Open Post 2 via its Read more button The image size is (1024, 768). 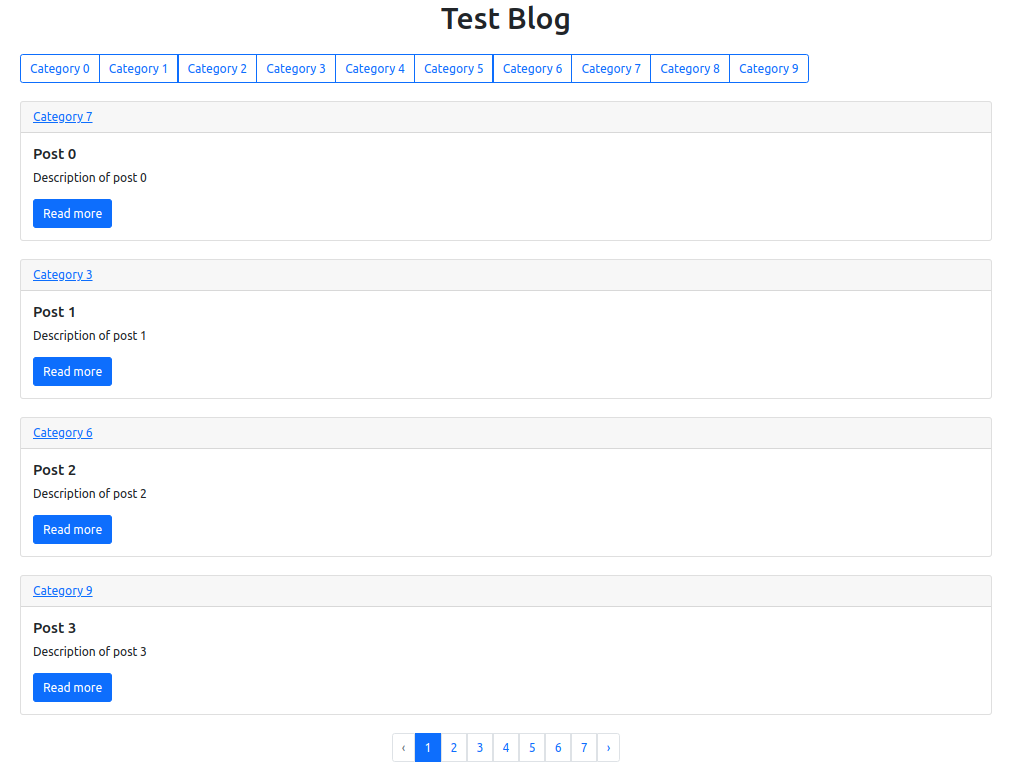click(x=72, y=529)
